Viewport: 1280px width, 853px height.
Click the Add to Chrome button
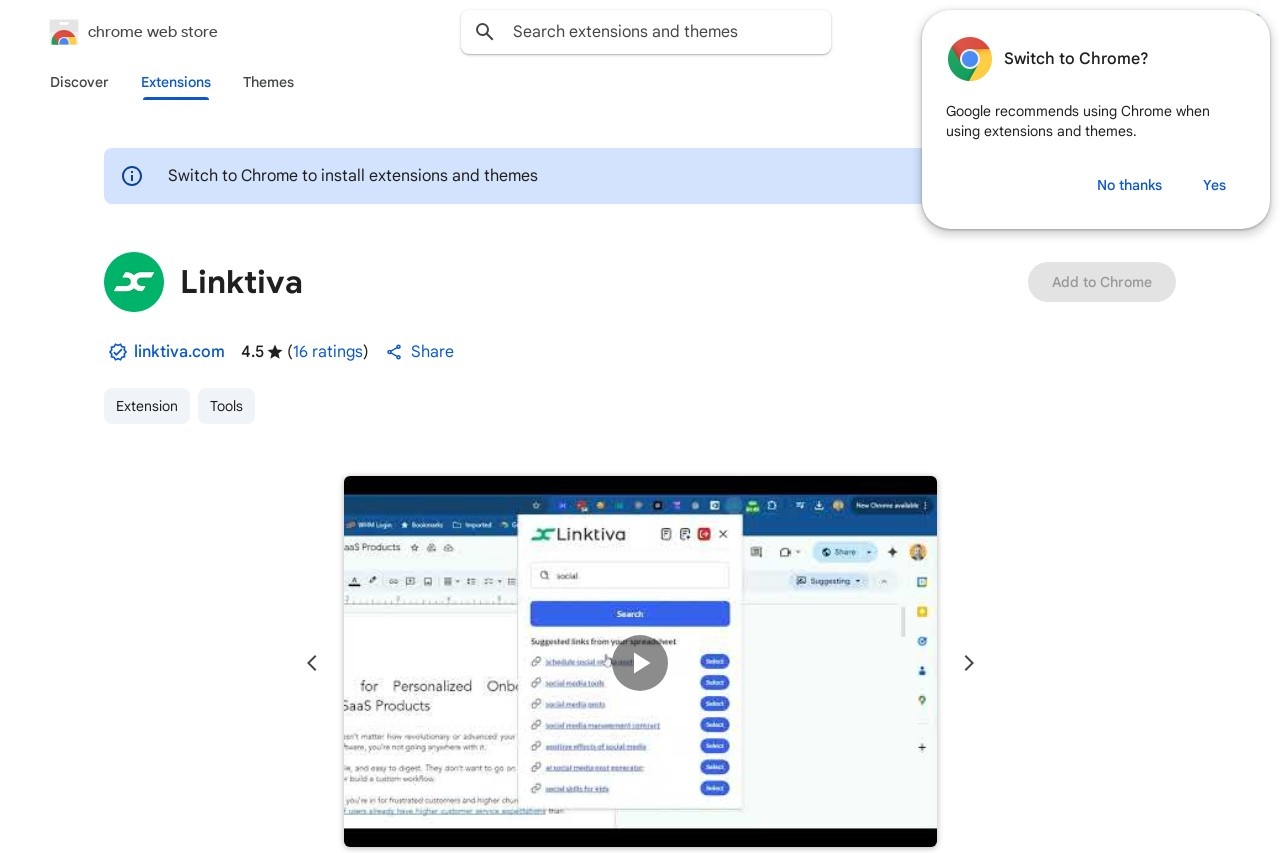click(1102, 282)
